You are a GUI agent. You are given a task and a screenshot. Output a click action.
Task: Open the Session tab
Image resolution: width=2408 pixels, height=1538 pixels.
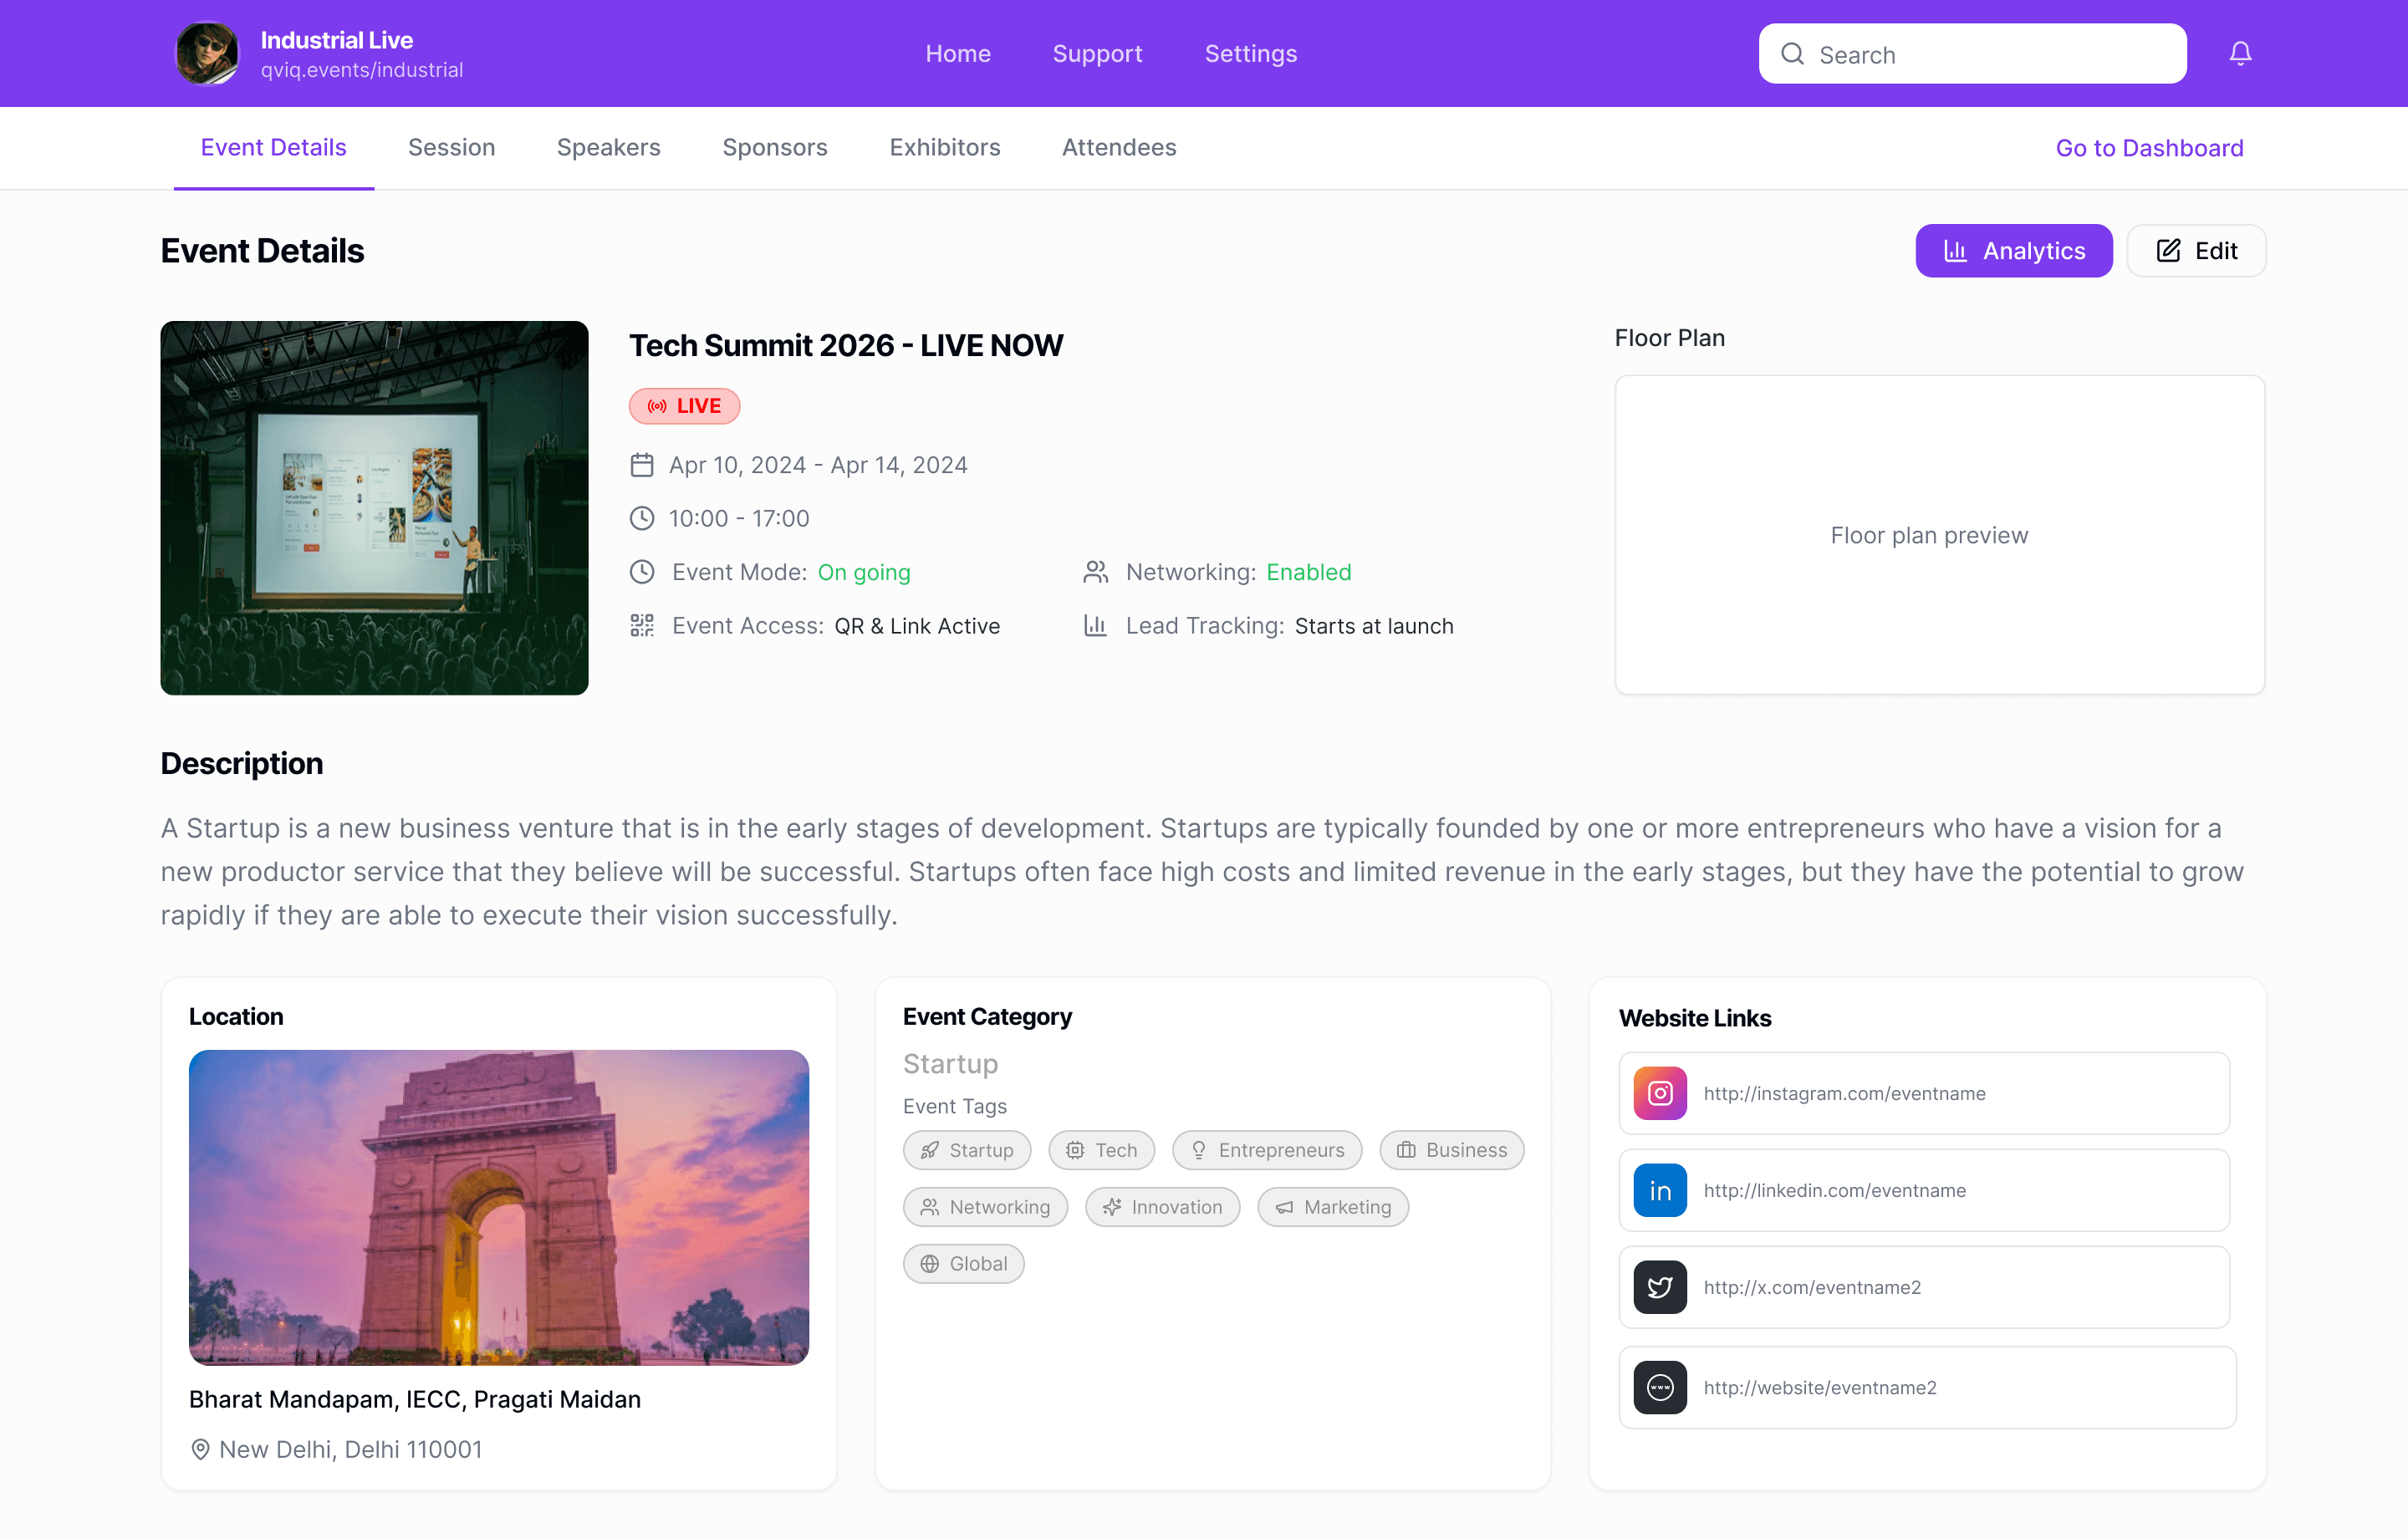click(x=451, y=148)
